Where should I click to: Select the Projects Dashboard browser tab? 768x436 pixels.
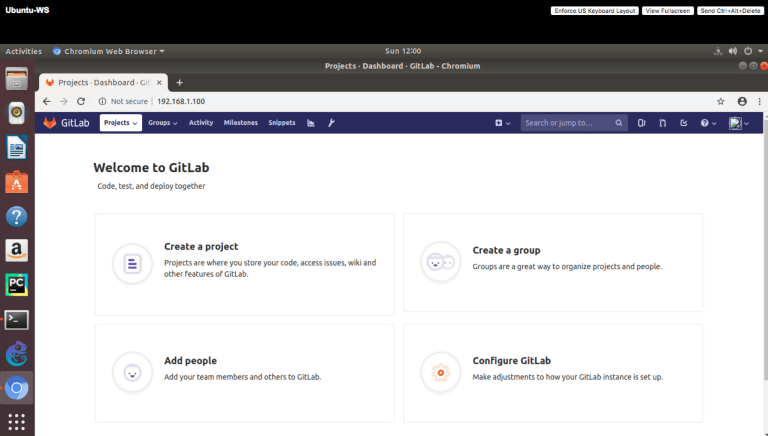103,82
